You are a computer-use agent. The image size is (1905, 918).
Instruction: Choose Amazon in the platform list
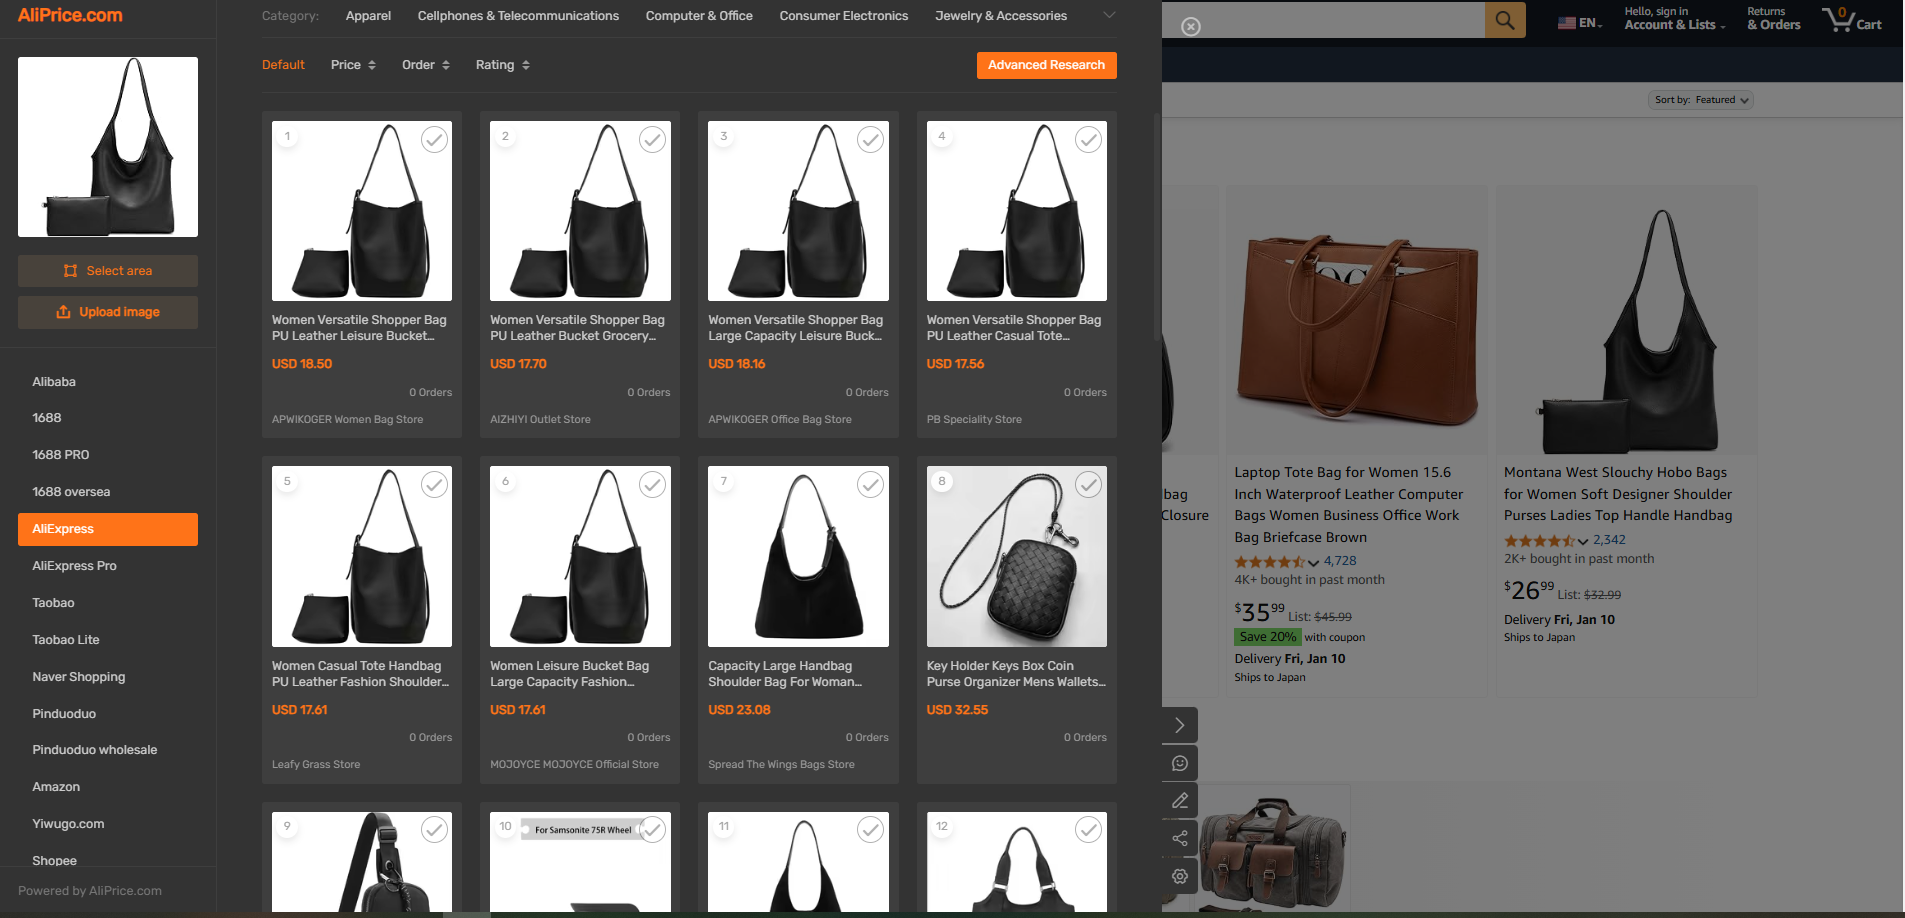pos(56,787)
